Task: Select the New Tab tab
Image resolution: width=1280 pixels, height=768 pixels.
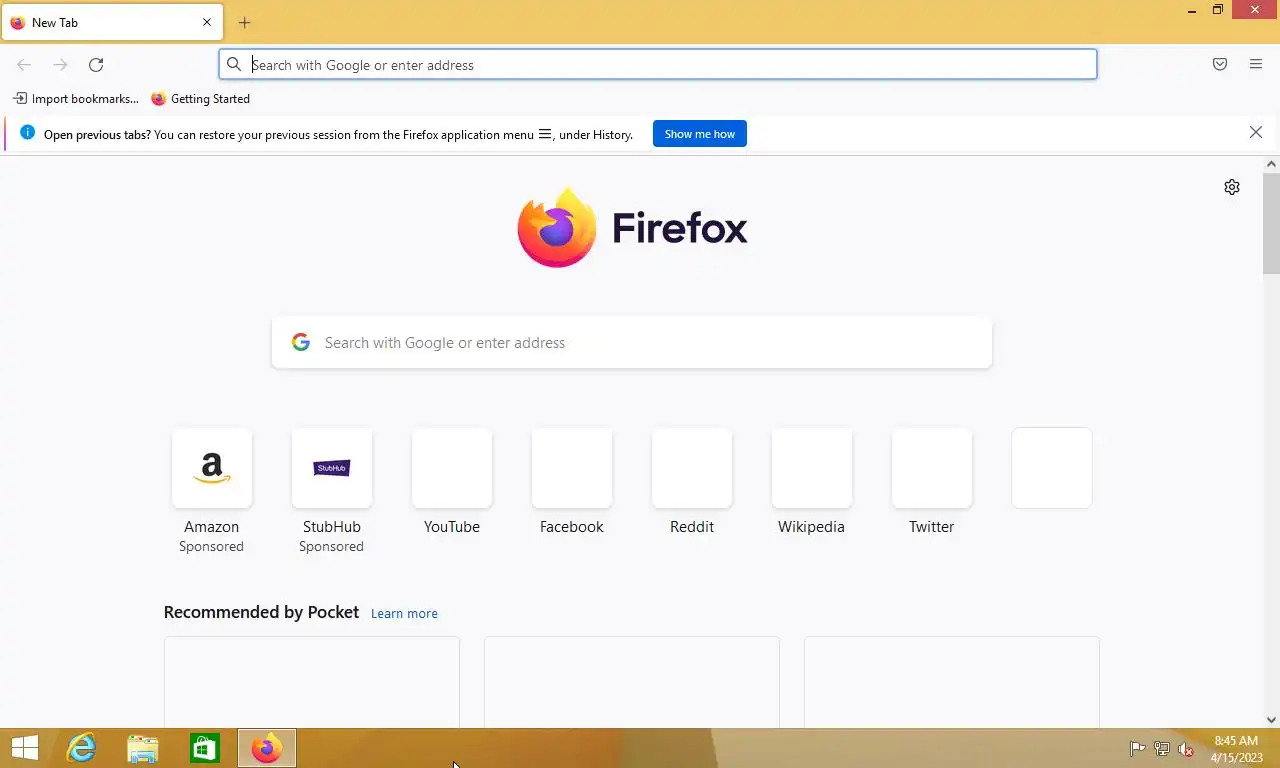Action: point(112,22)
